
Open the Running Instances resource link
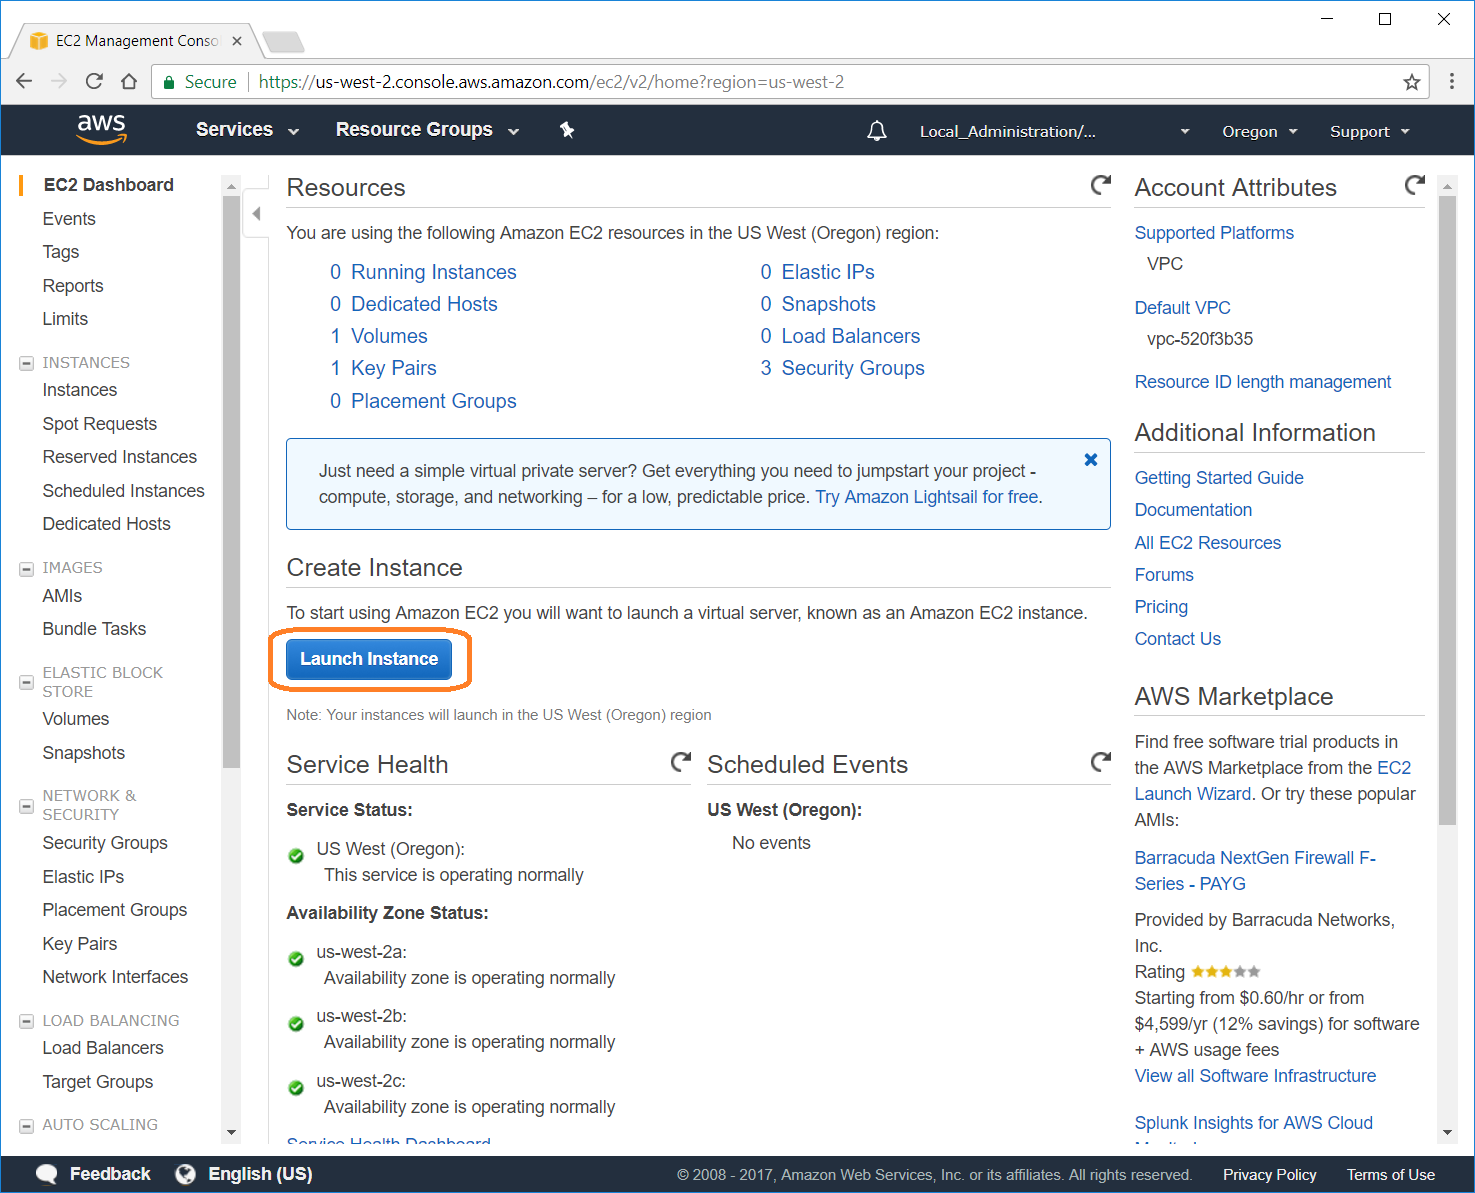433,272
